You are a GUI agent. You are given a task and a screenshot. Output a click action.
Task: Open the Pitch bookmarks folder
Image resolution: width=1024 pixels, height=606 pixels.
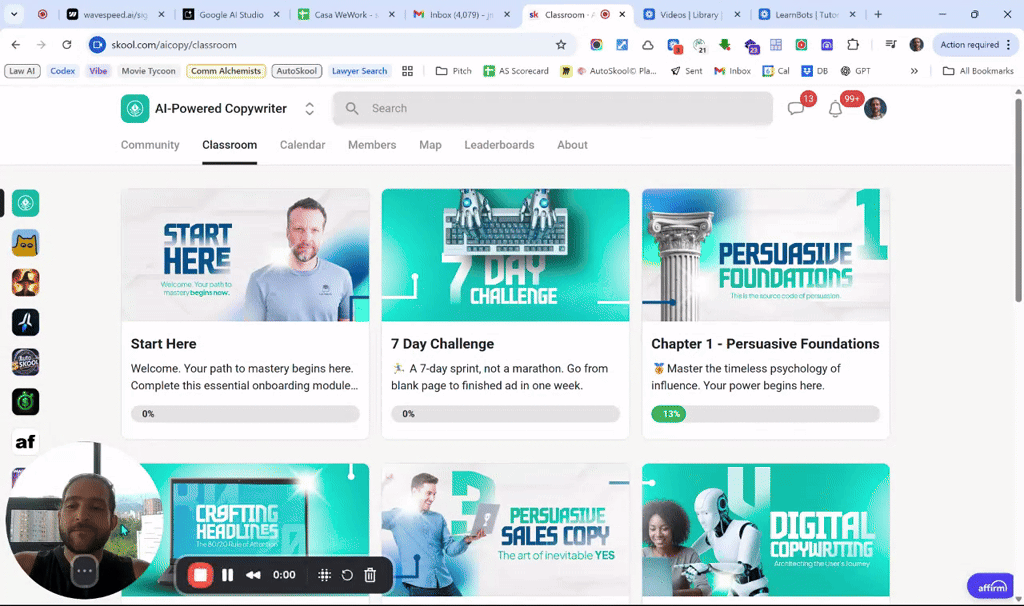454,71
